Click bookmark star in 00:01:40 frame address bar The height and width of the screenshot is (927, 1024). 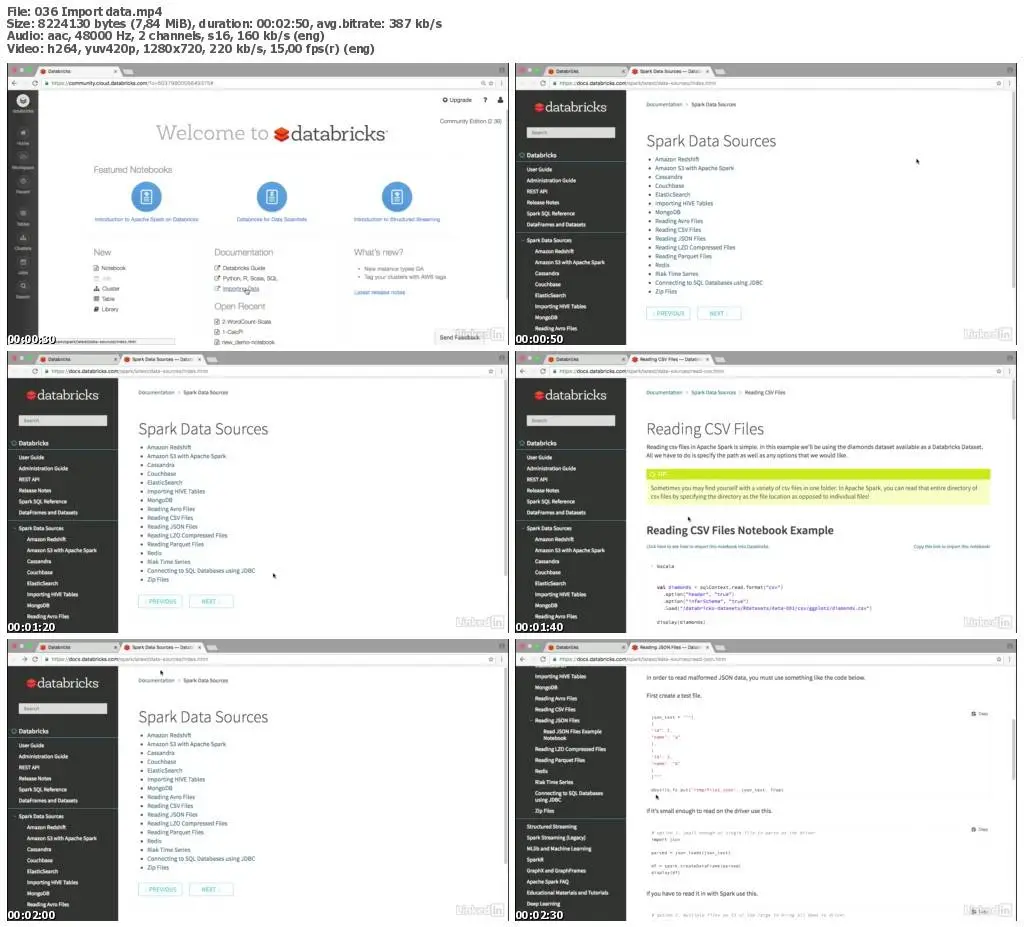click(x=999, y=371)
